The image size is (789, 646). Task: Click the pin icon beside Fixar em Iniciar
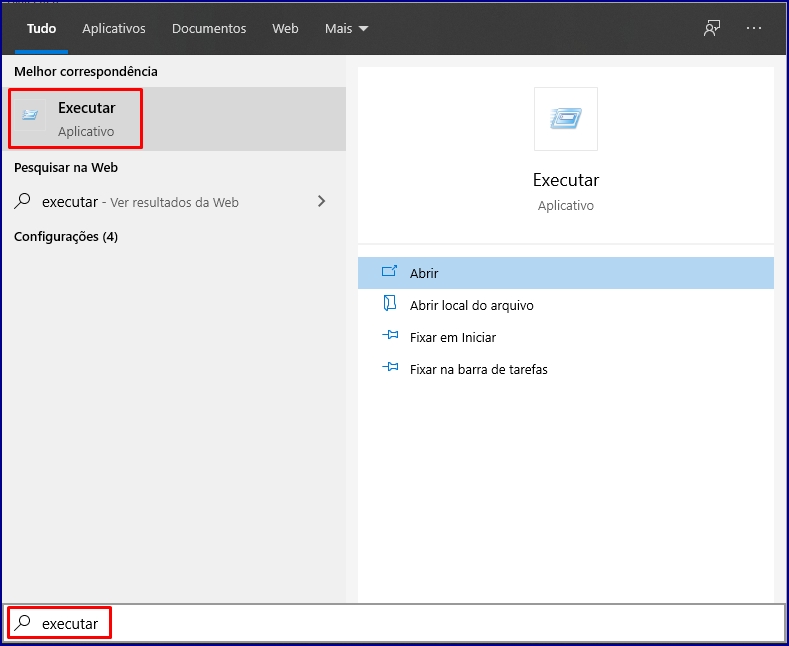pyautogui.click(x=390, y=337)
